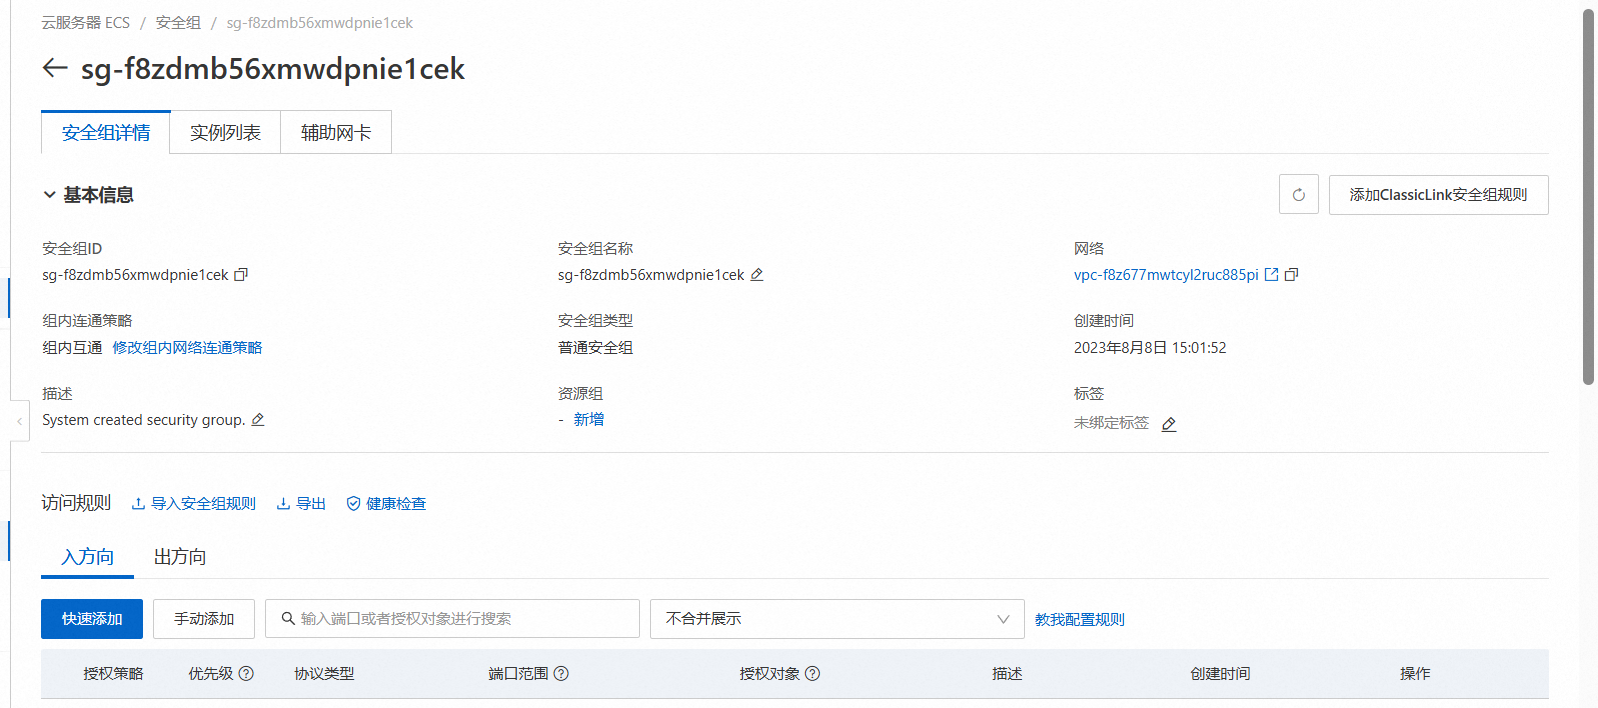Viewport: 1598px width, 708px height.
Task: Collapse the 基本信息 section
Action: [49, 195]
